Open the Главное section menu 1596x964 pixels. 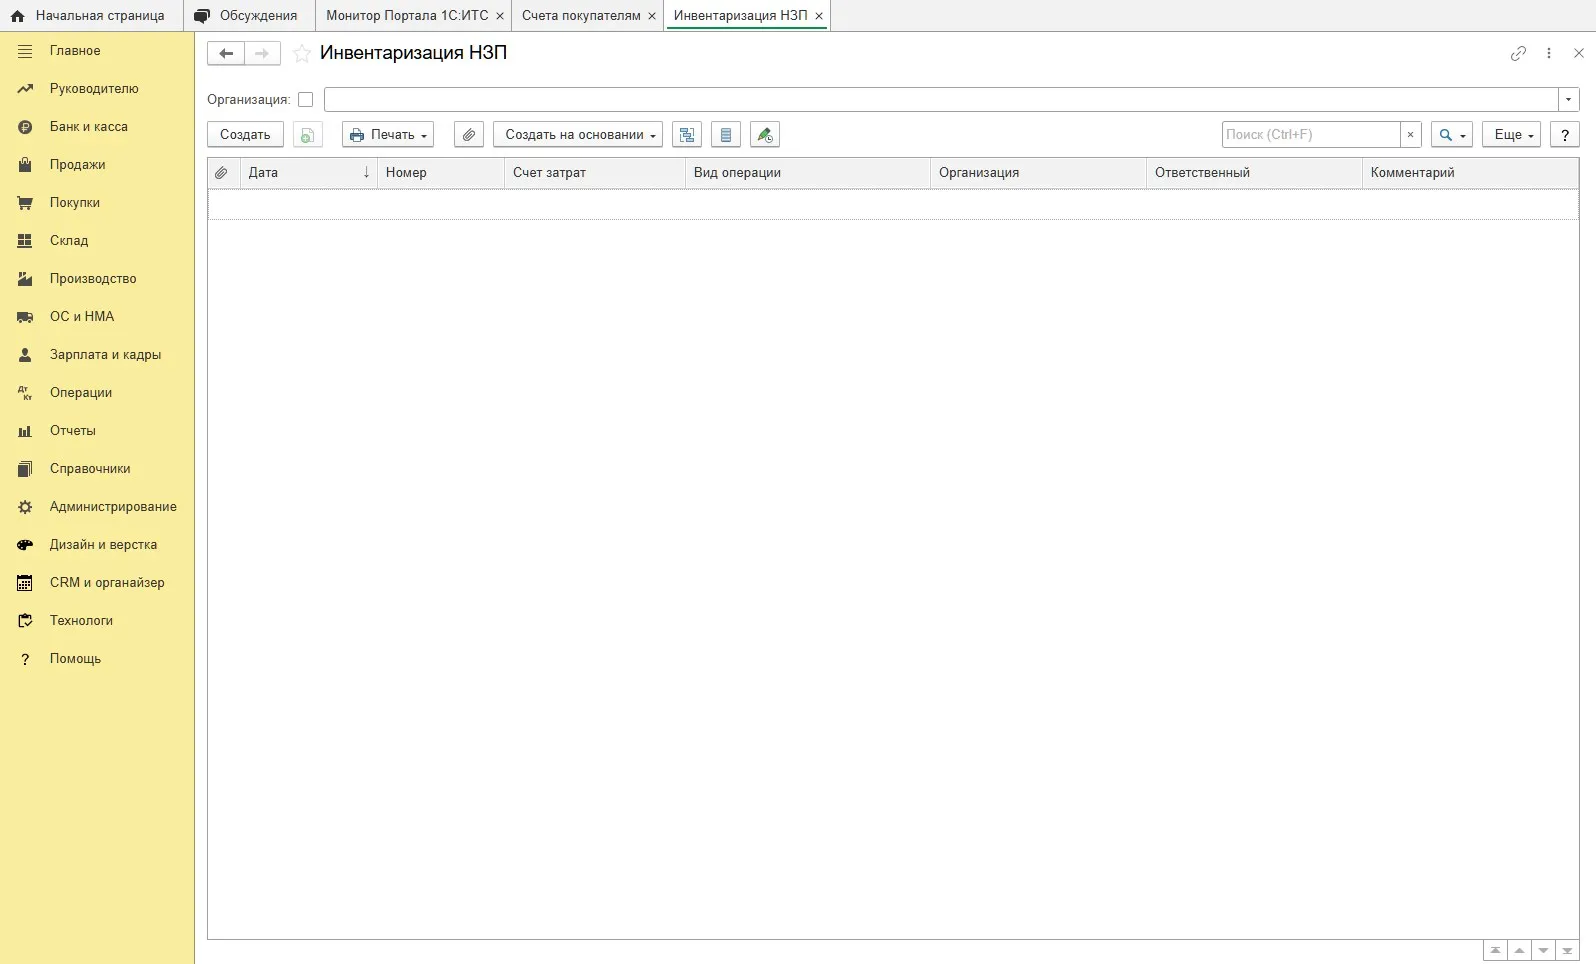(x=75, y=51)
